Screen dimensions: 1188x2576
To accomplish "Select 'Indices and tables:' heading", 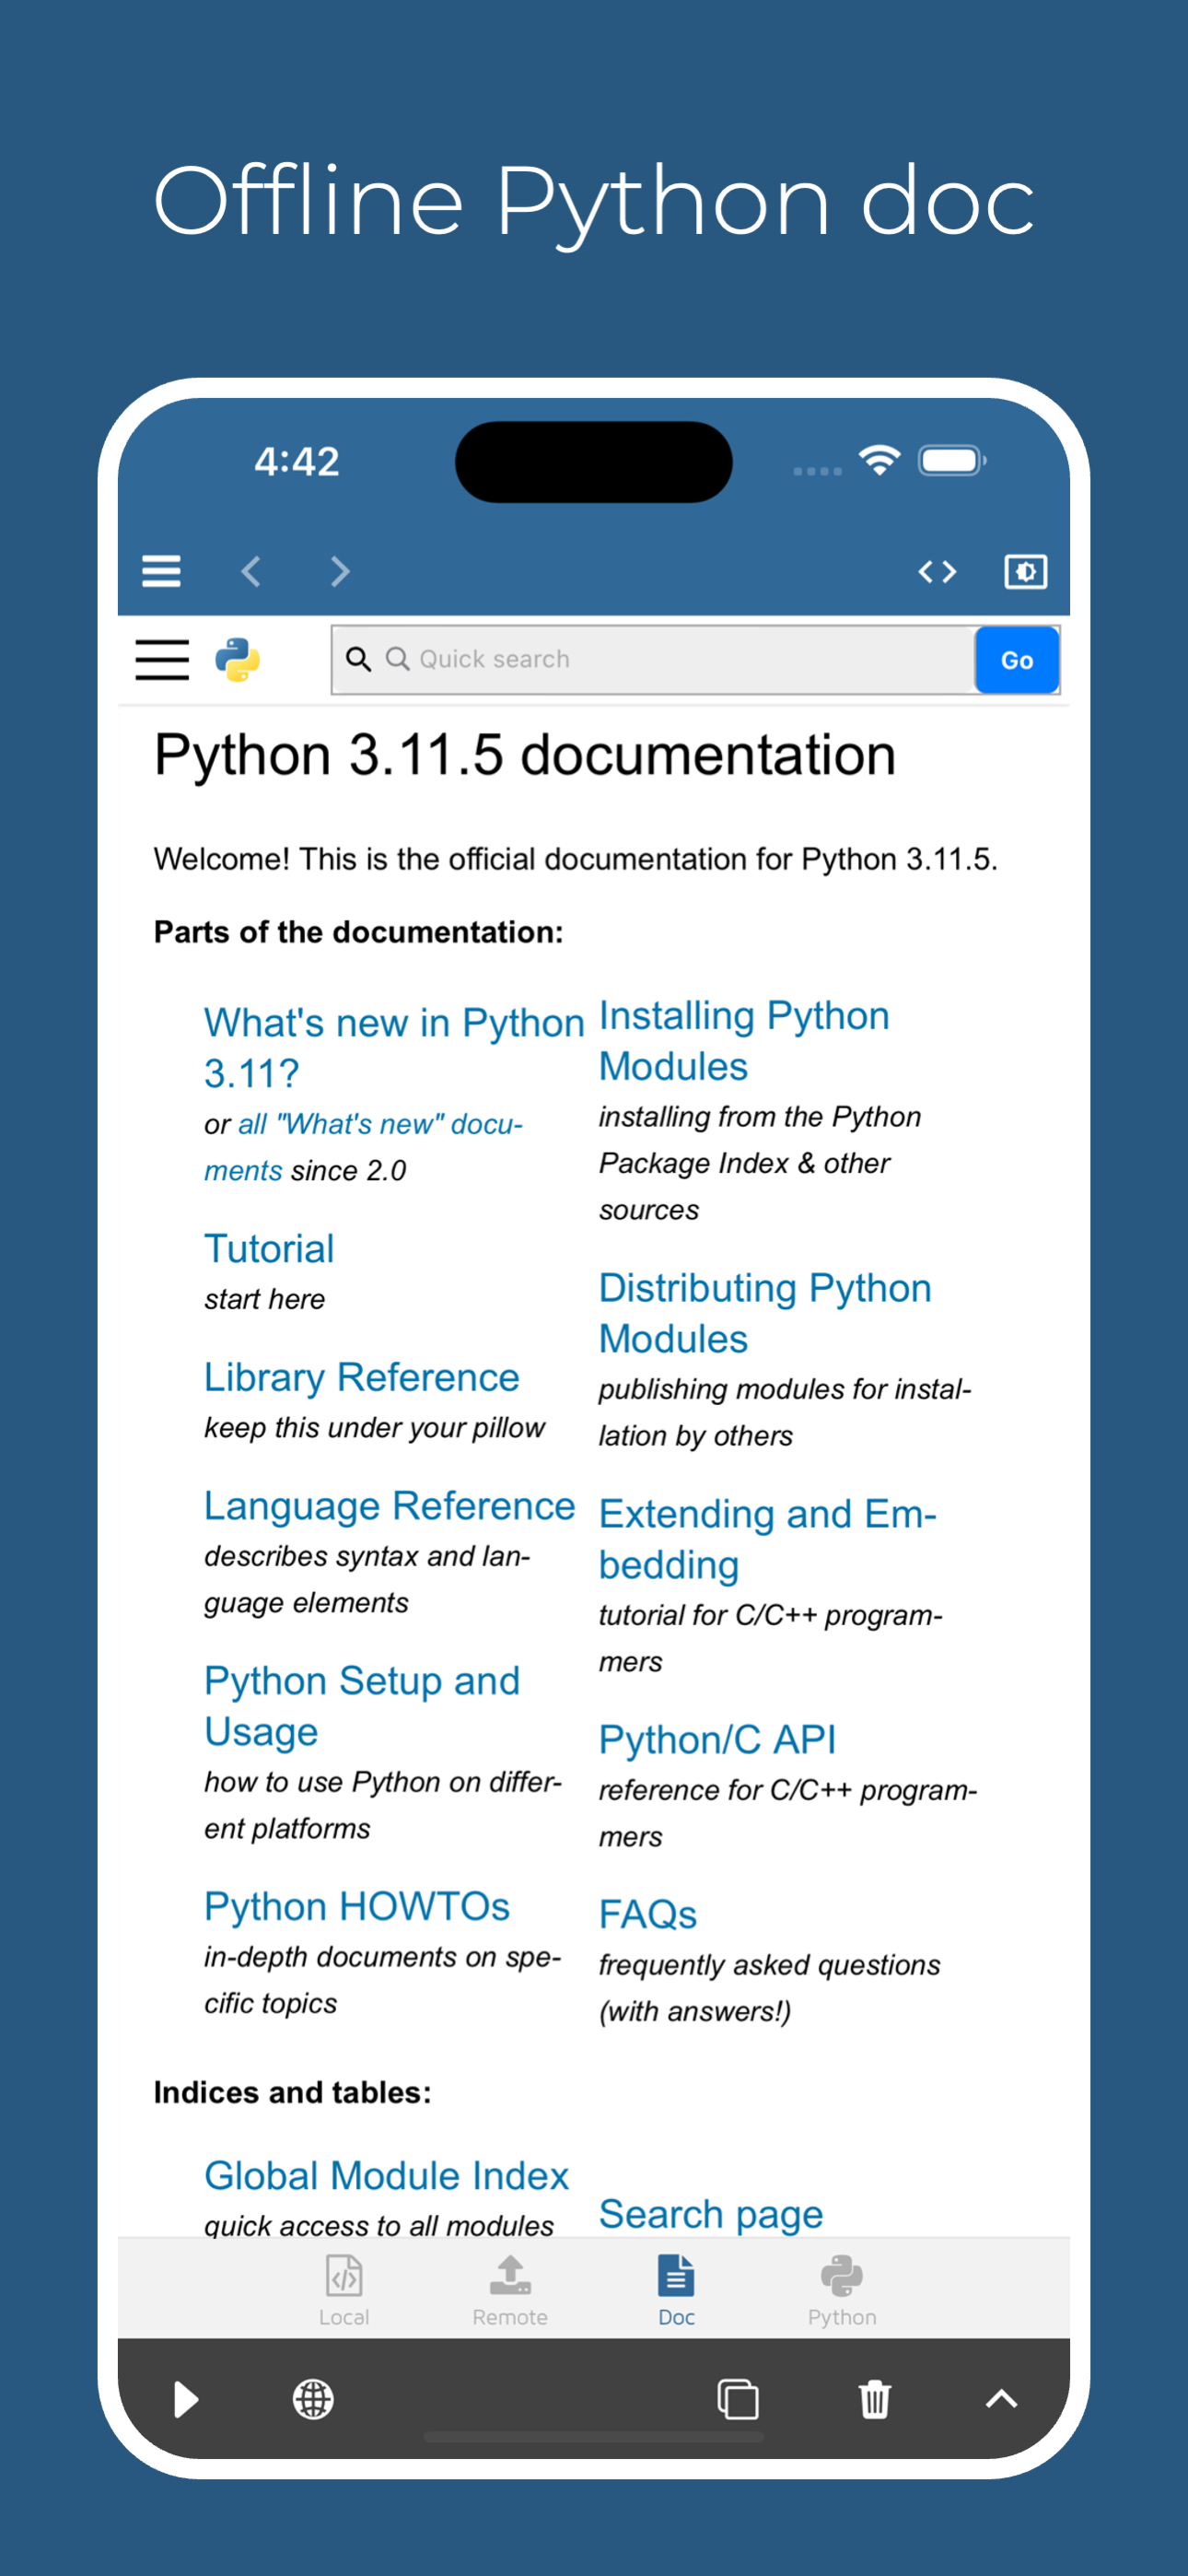I will tap(292, 2092).
